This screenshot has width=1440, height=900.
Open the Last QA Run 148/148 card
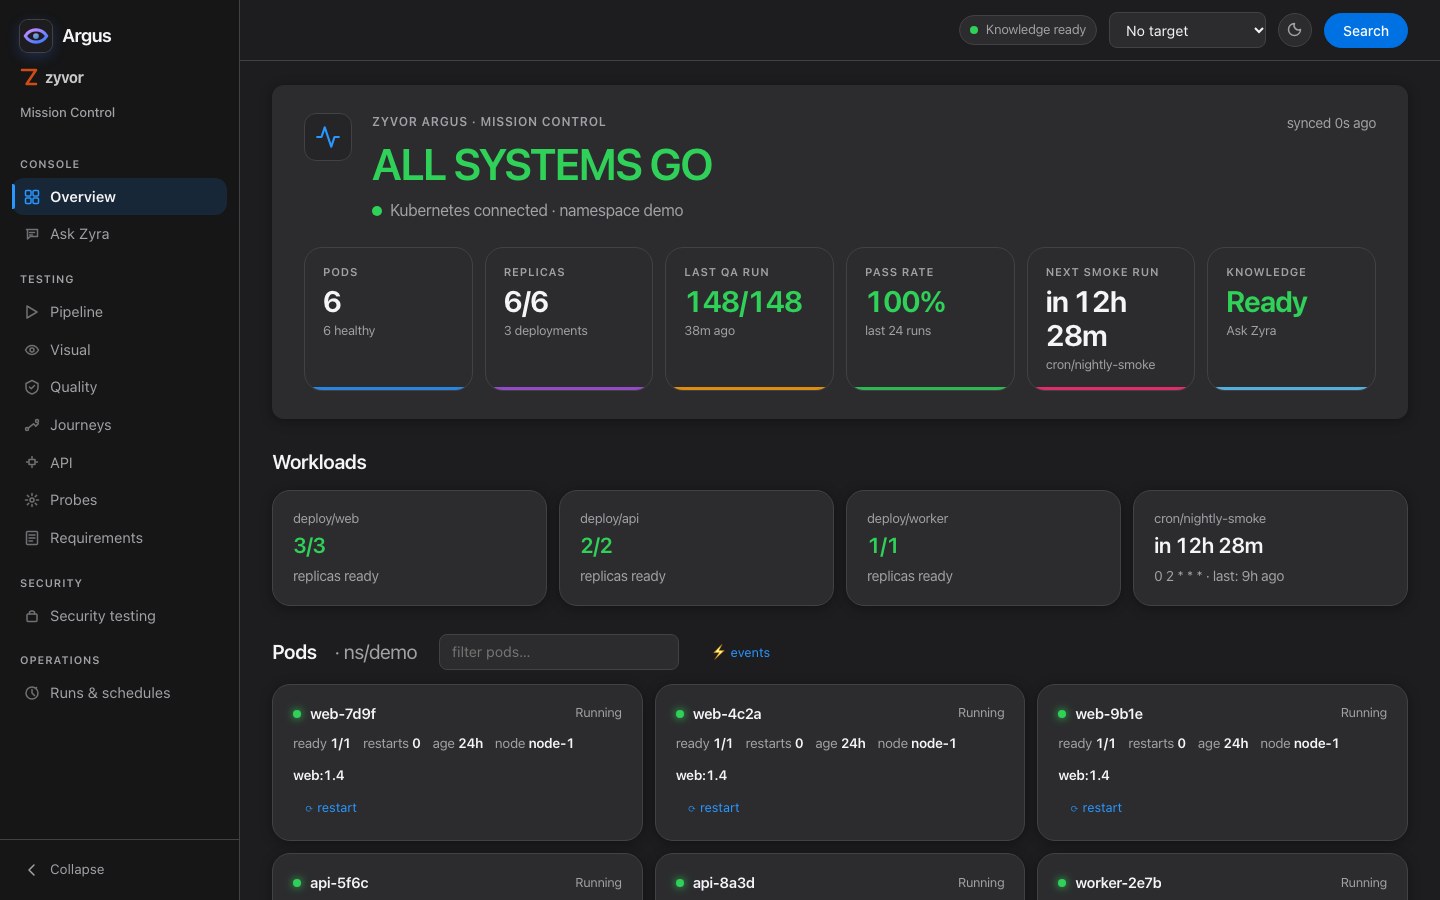click(x=749, y=319)
